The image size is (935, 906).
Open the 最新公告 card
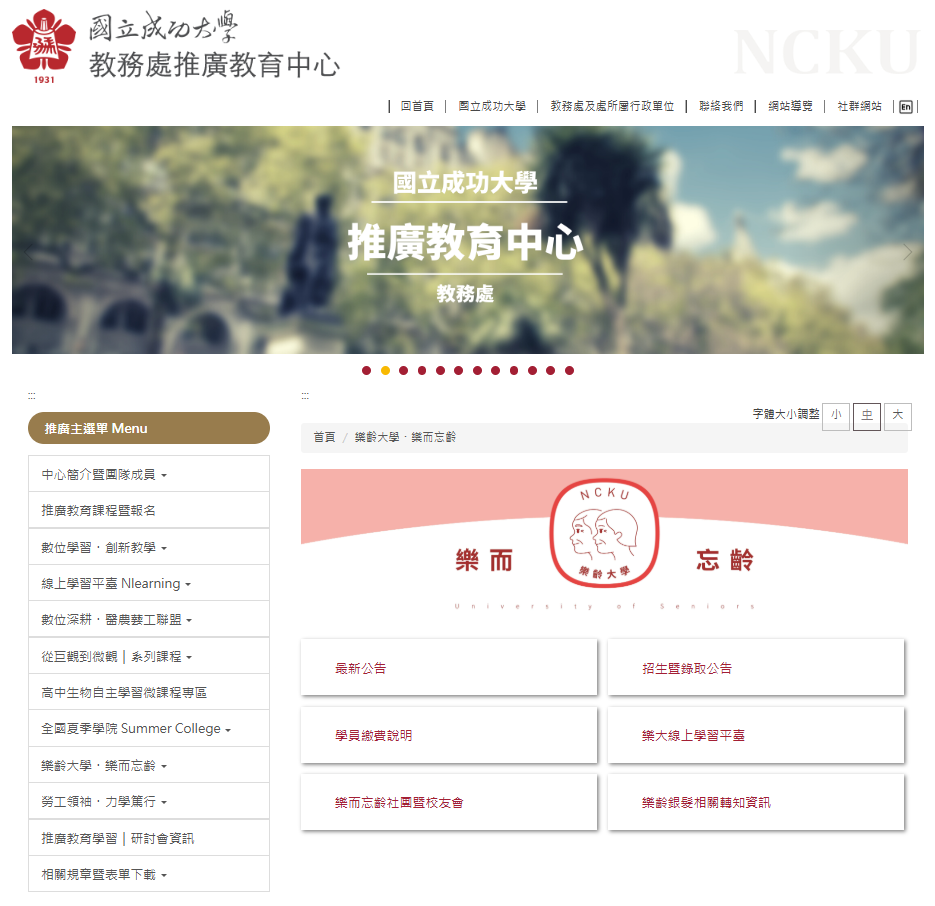point(449,668)
